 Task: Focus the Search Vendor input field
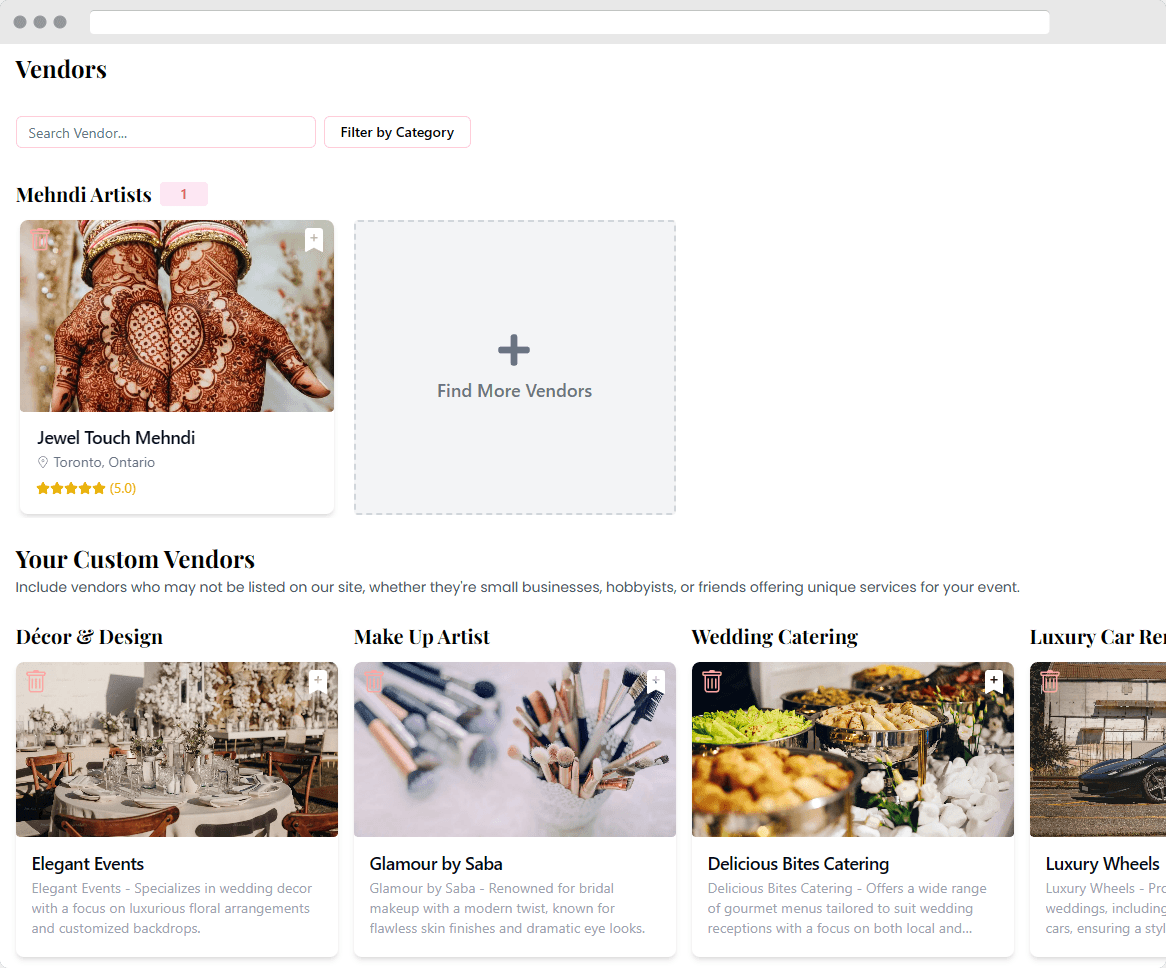[166, 132]
